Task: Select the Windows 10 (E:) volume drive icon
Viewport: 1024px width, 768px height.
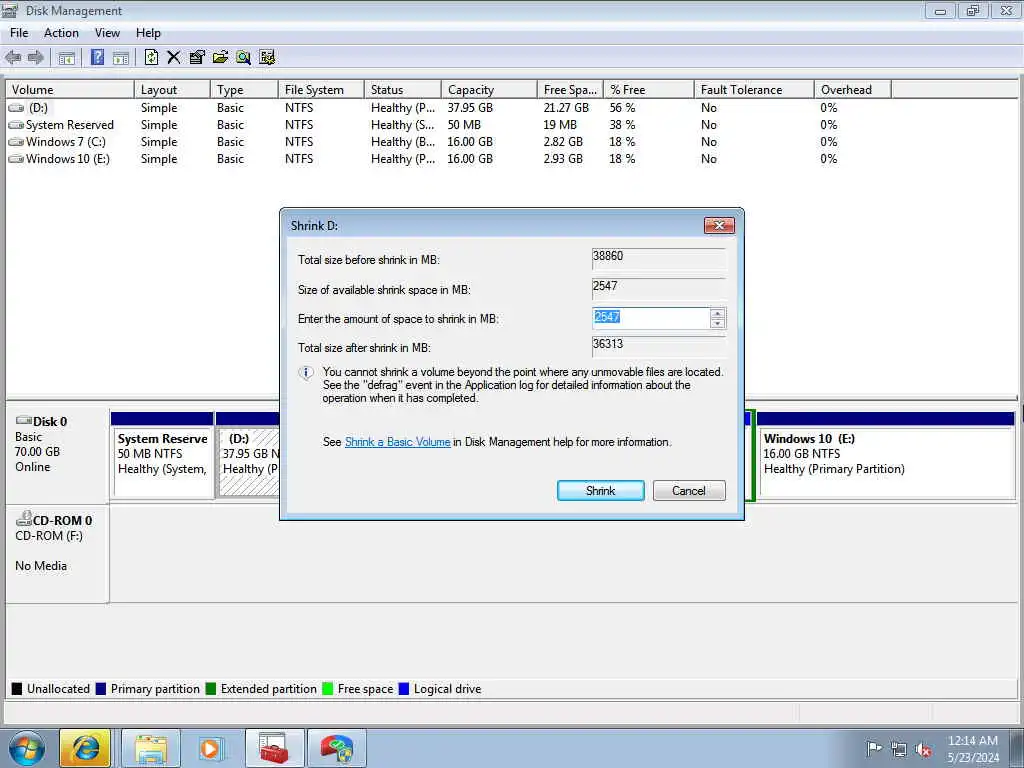Action: pyautogui.click(x=16, y=159)
